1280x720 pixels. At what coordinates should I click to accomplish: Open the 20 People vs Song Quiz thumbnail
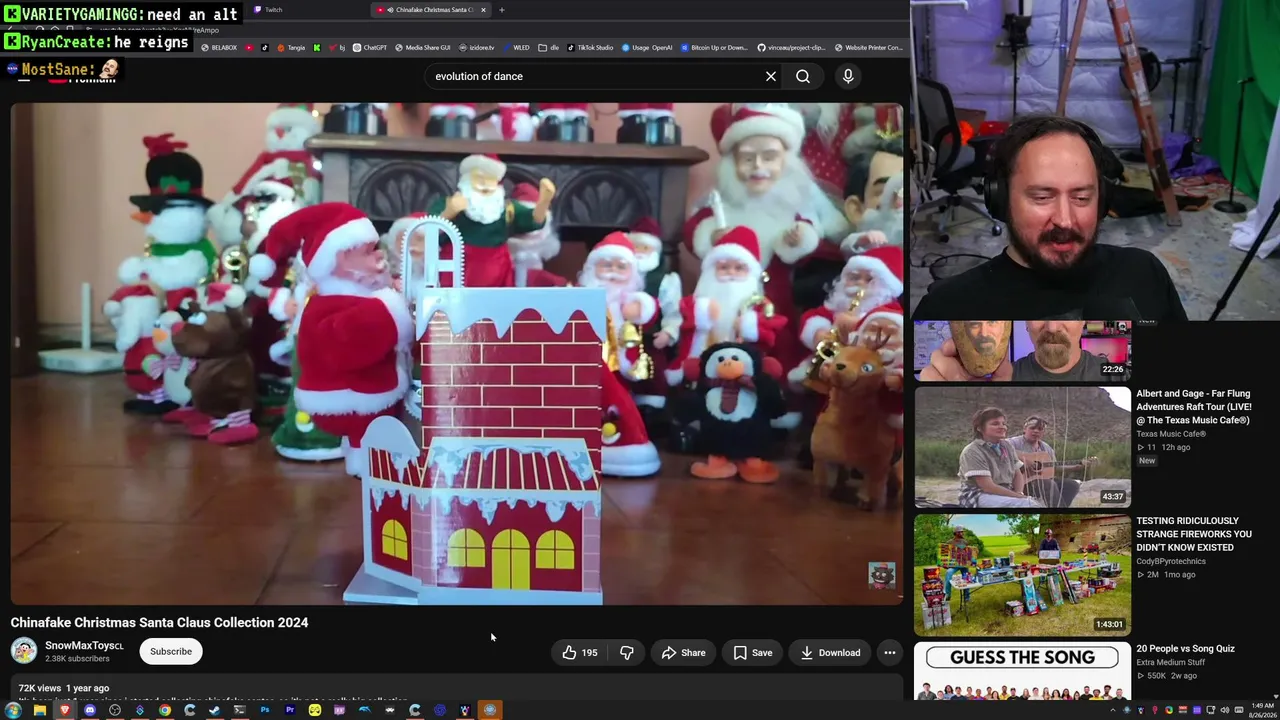click(1022, 671)
